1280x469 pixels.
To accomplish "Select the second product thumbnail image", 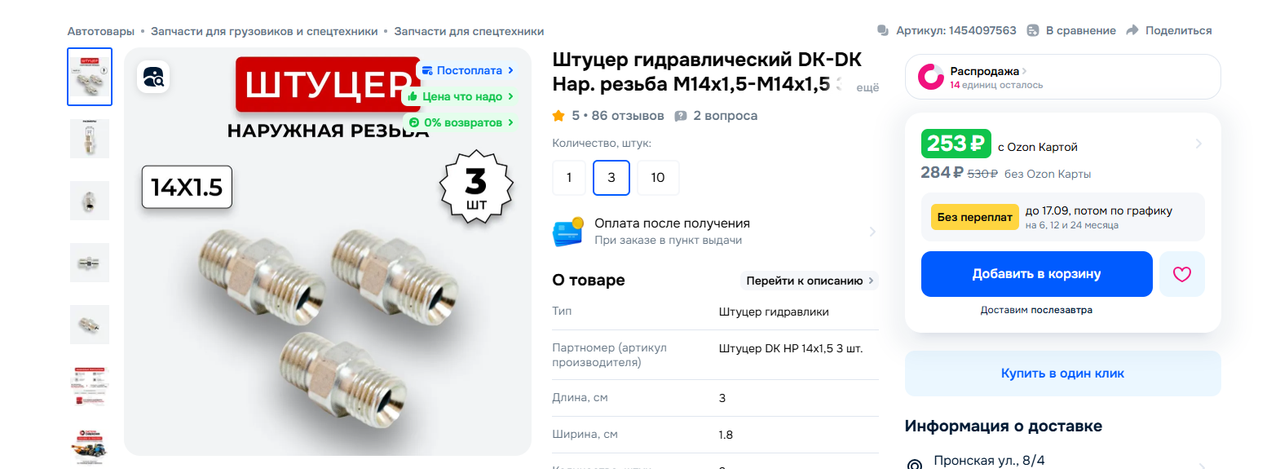I will coord(90,138).
